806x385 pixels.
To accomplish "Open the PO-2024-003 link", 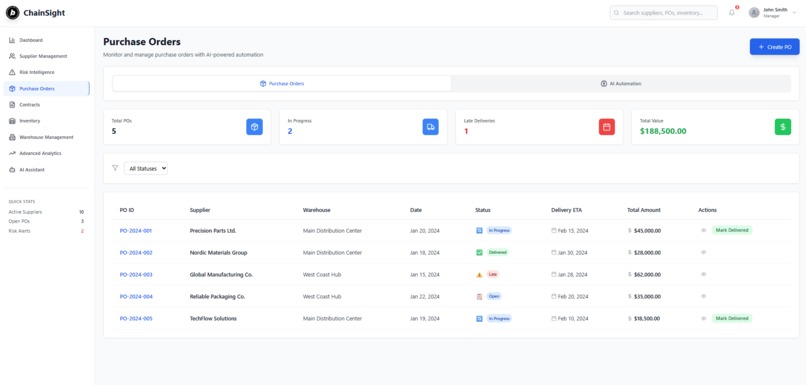I will tap(136, 274).
